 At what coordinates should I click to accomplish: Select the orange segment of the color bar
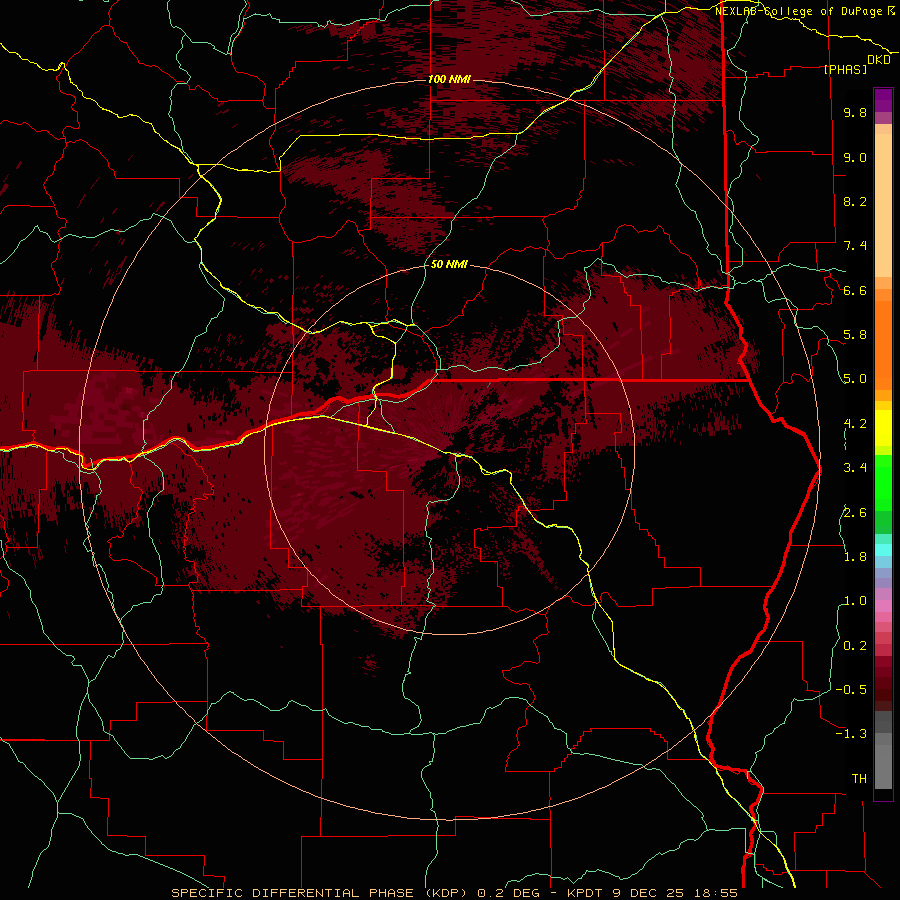pos(883,345)
